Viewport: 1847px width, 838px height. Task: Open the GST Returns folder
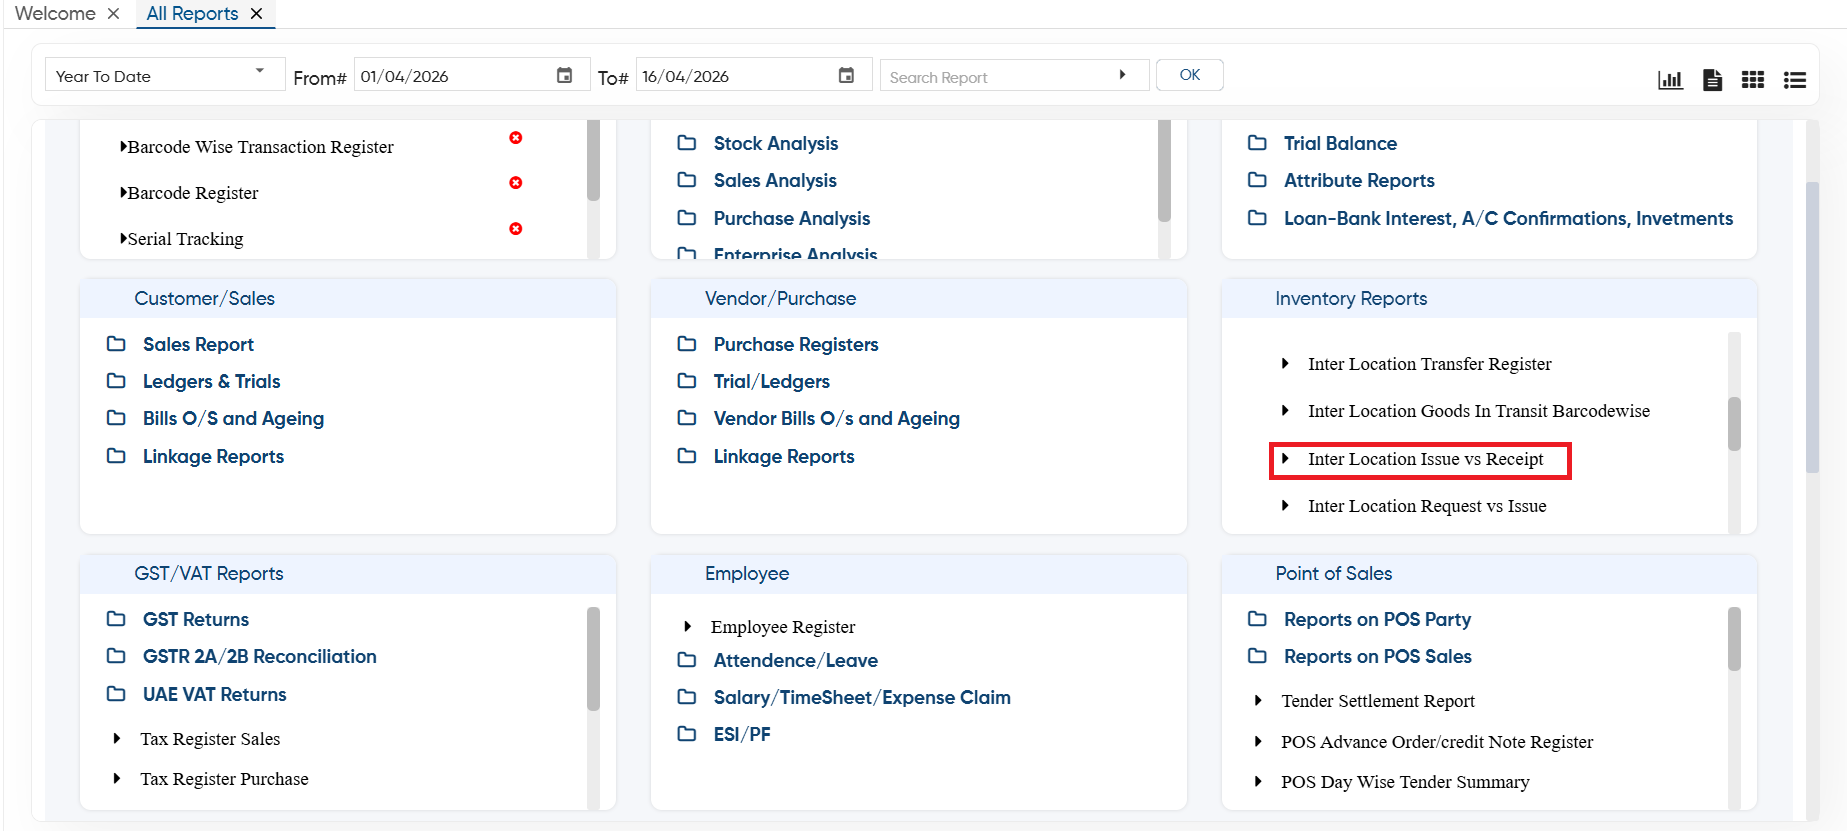click(x=195, y=619)
